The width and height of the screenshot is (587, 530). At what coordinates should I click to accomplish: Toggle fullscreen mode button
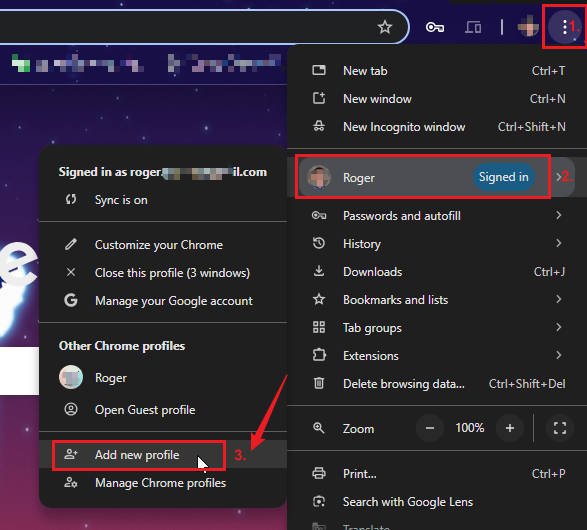[x=560, y=427]
